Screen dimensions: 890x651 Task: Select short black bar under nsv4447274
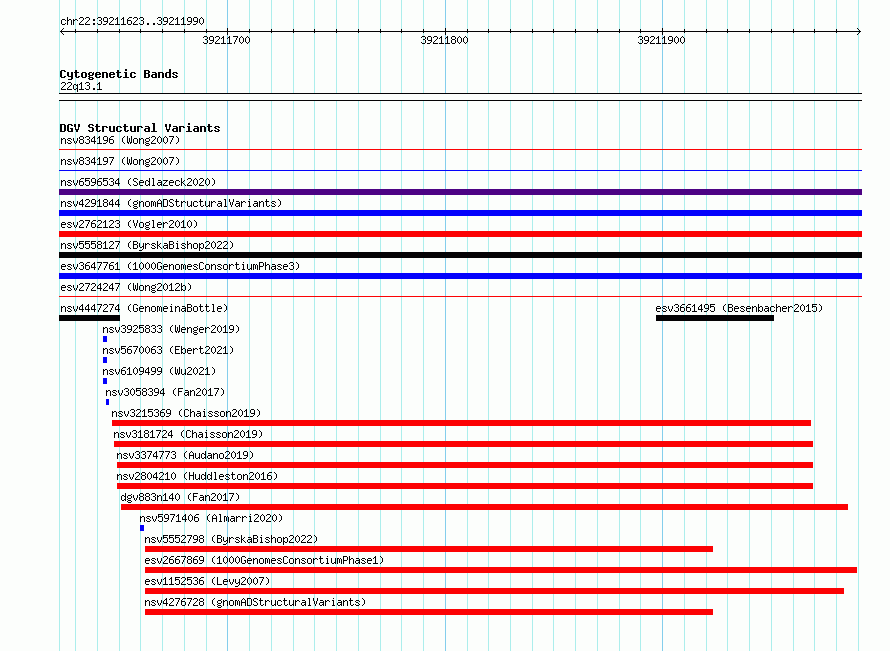click(89, 318)
